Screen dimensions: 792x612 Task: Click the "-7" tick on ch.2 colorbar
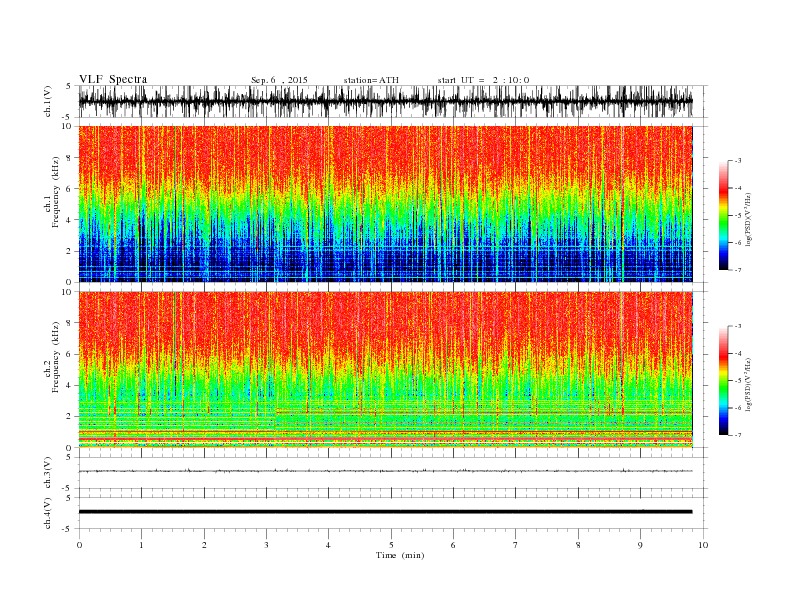point(737,435)
